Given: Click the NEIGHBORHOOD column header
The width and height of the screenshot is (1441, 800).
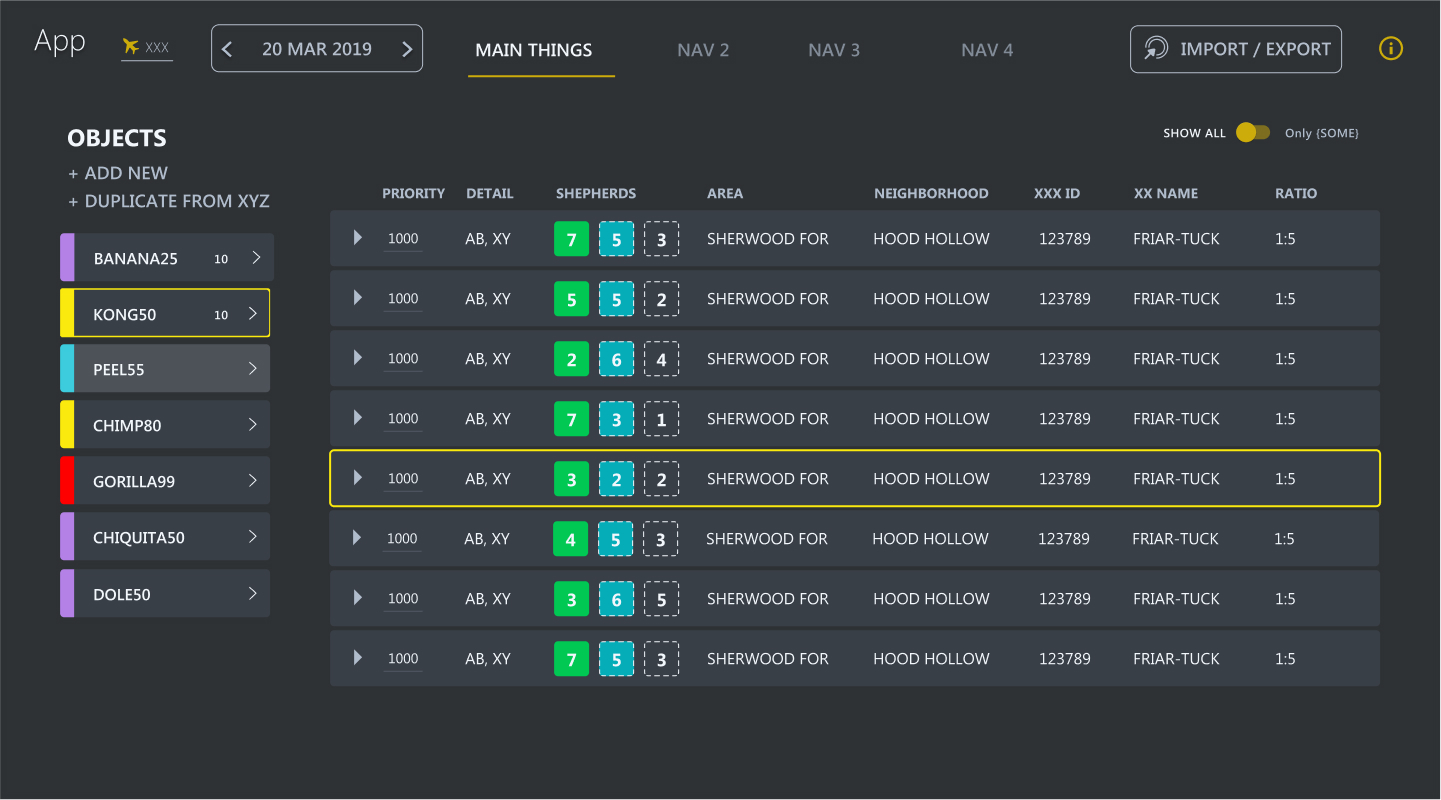Looking at the screenshot, I should coord(931,193).
